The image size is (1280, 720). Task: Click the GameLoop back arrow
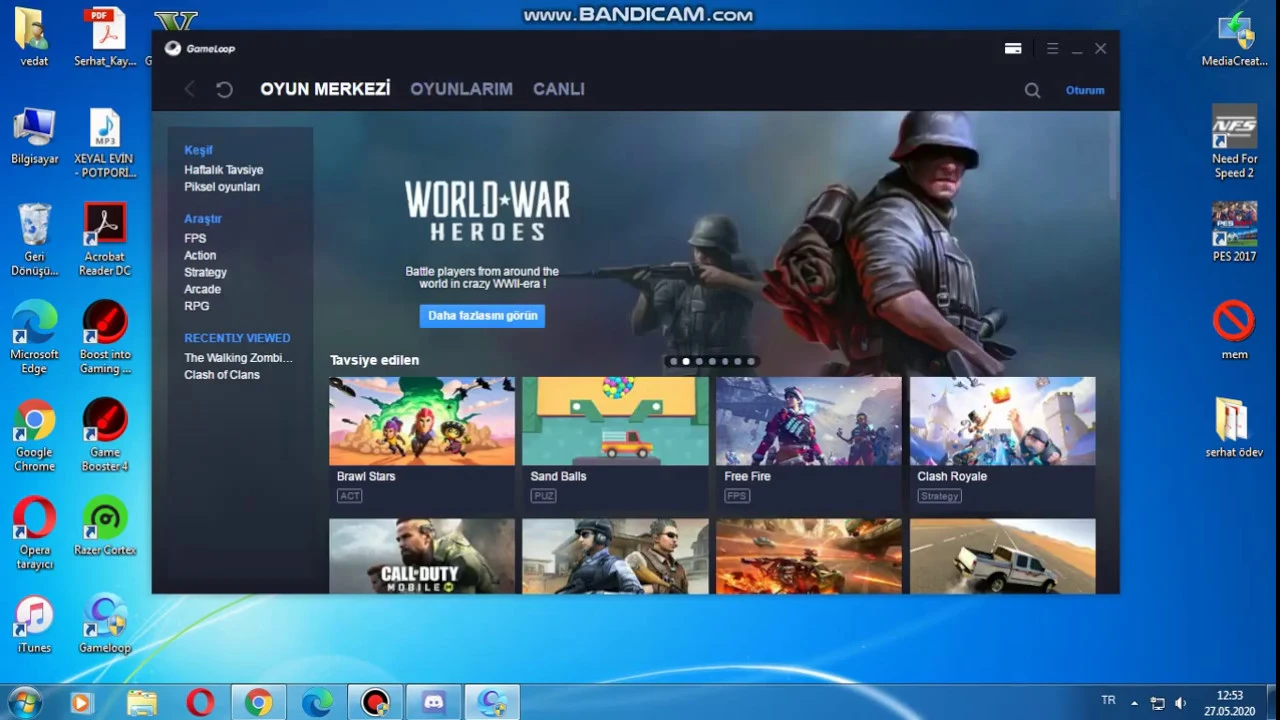[189, 90]
